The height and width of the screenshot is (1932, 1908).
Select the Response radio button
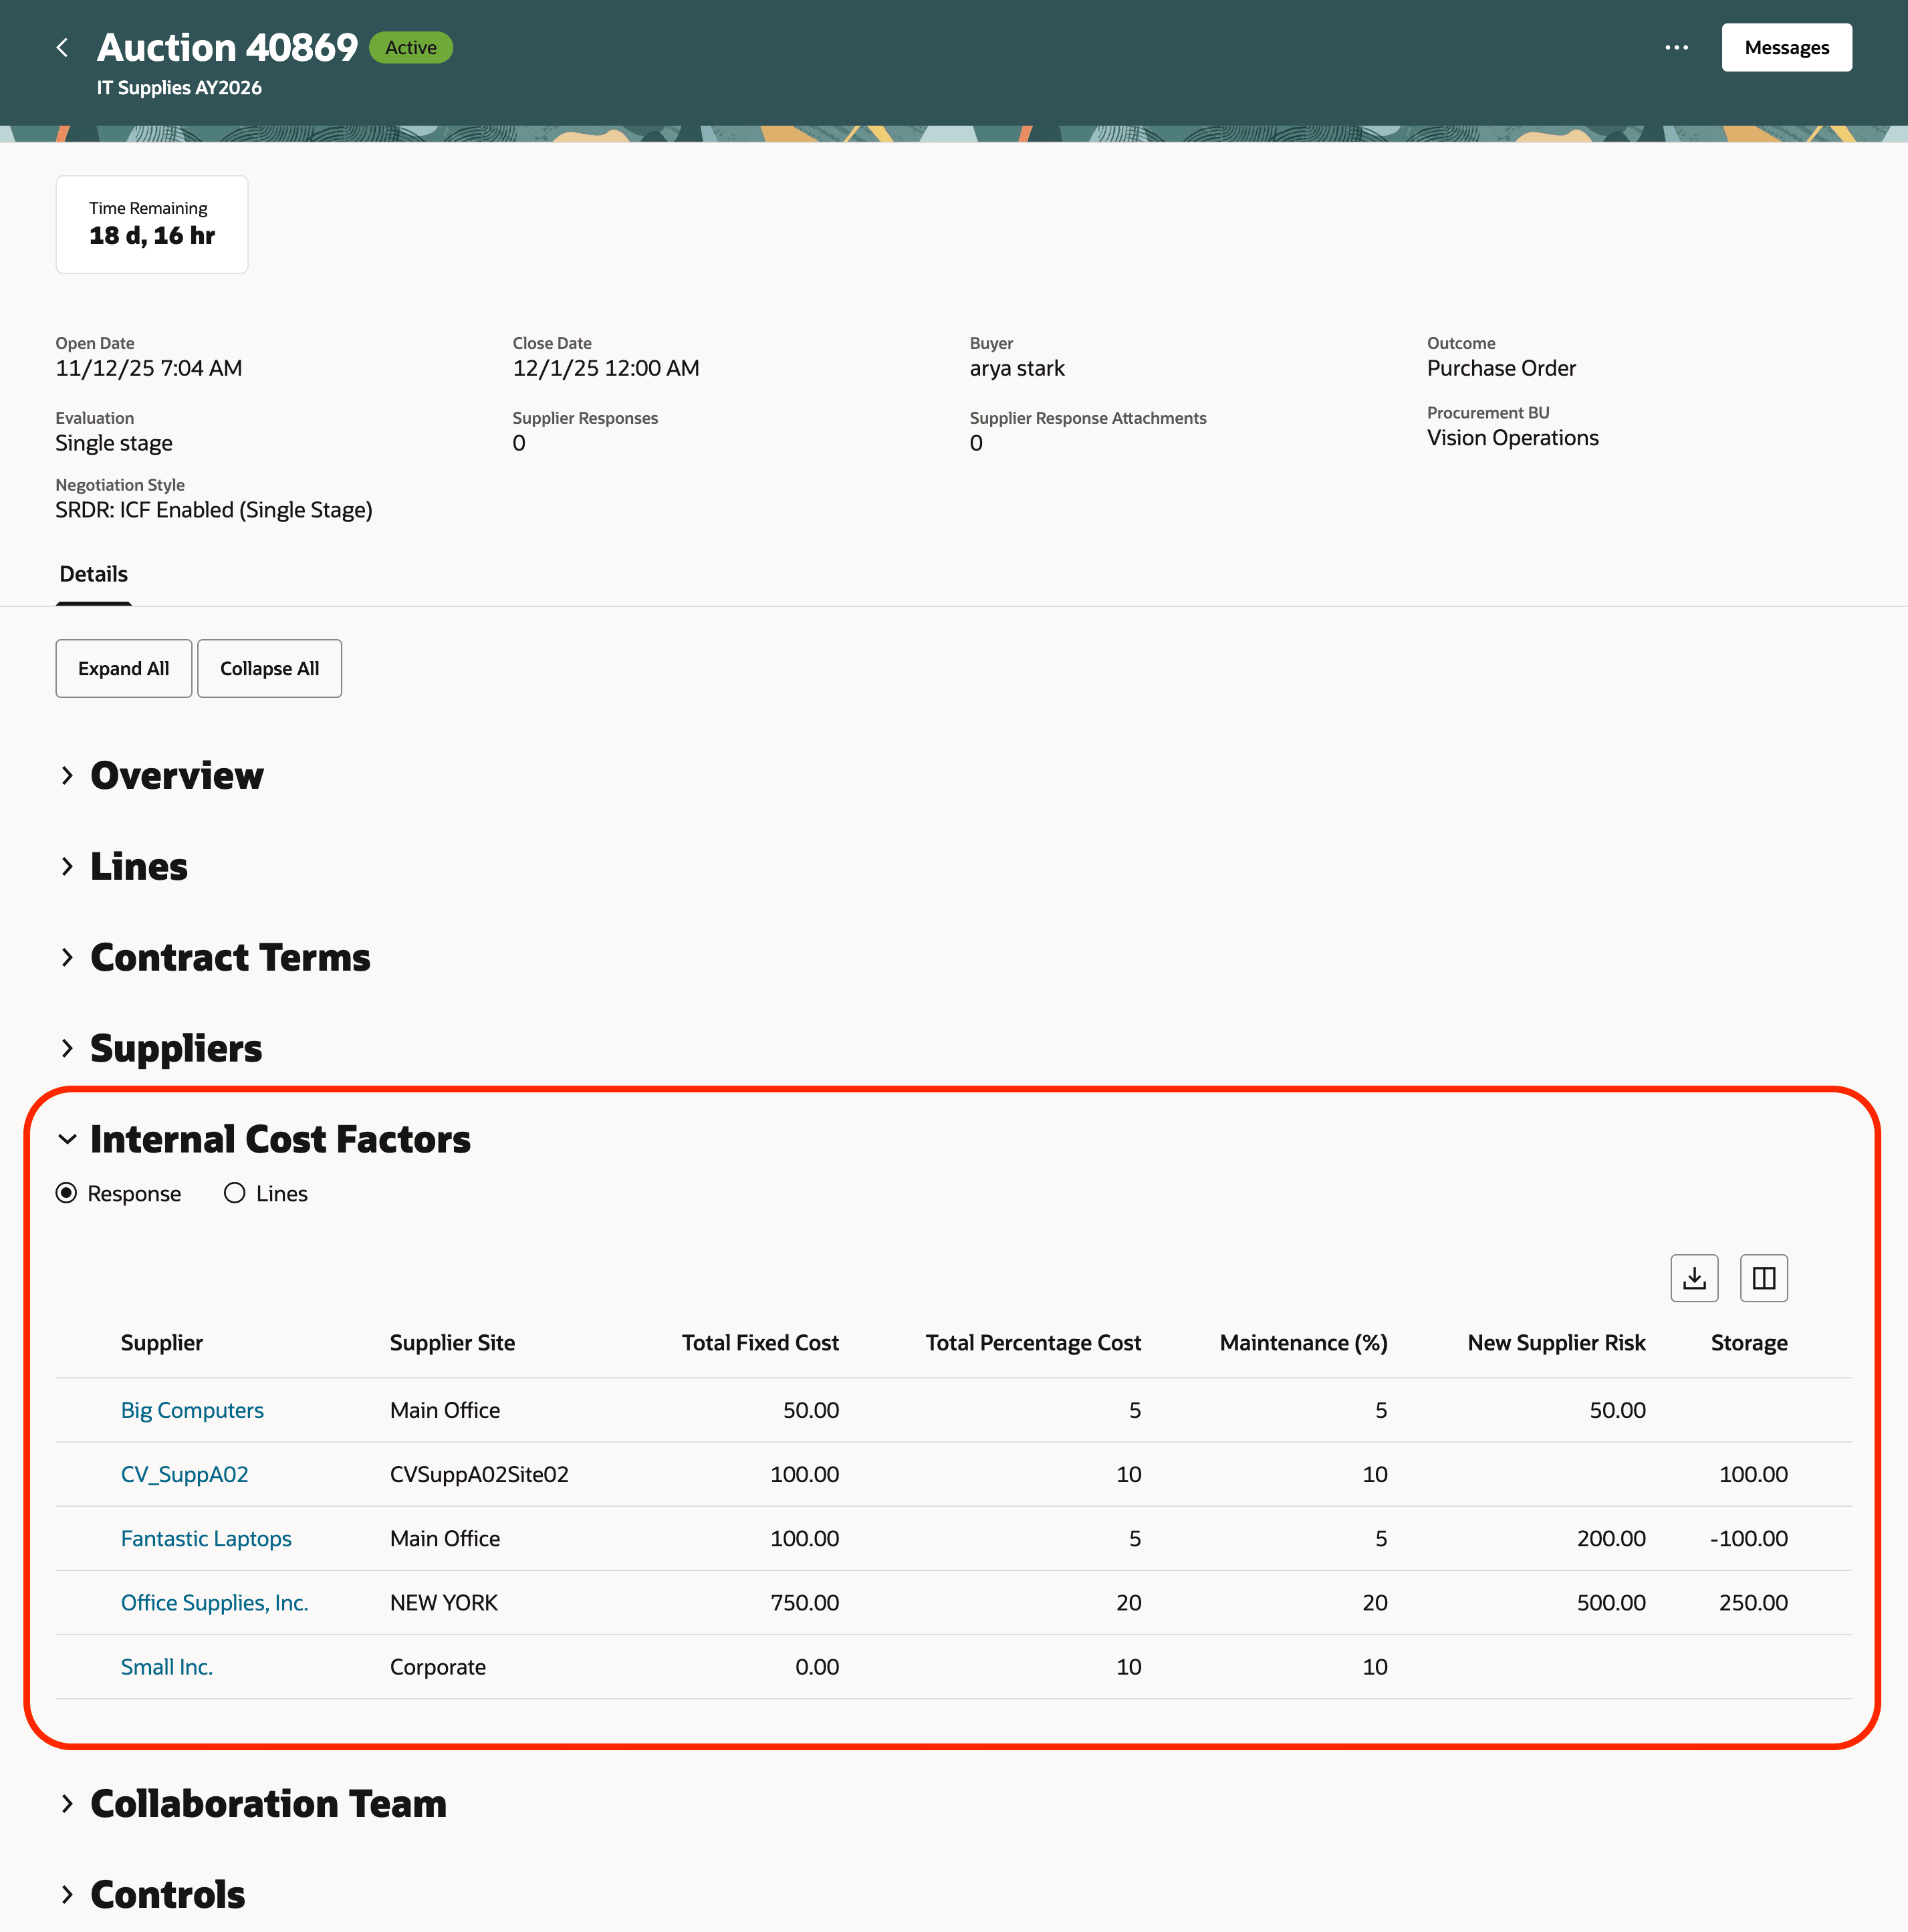(x=66, y=1192)
